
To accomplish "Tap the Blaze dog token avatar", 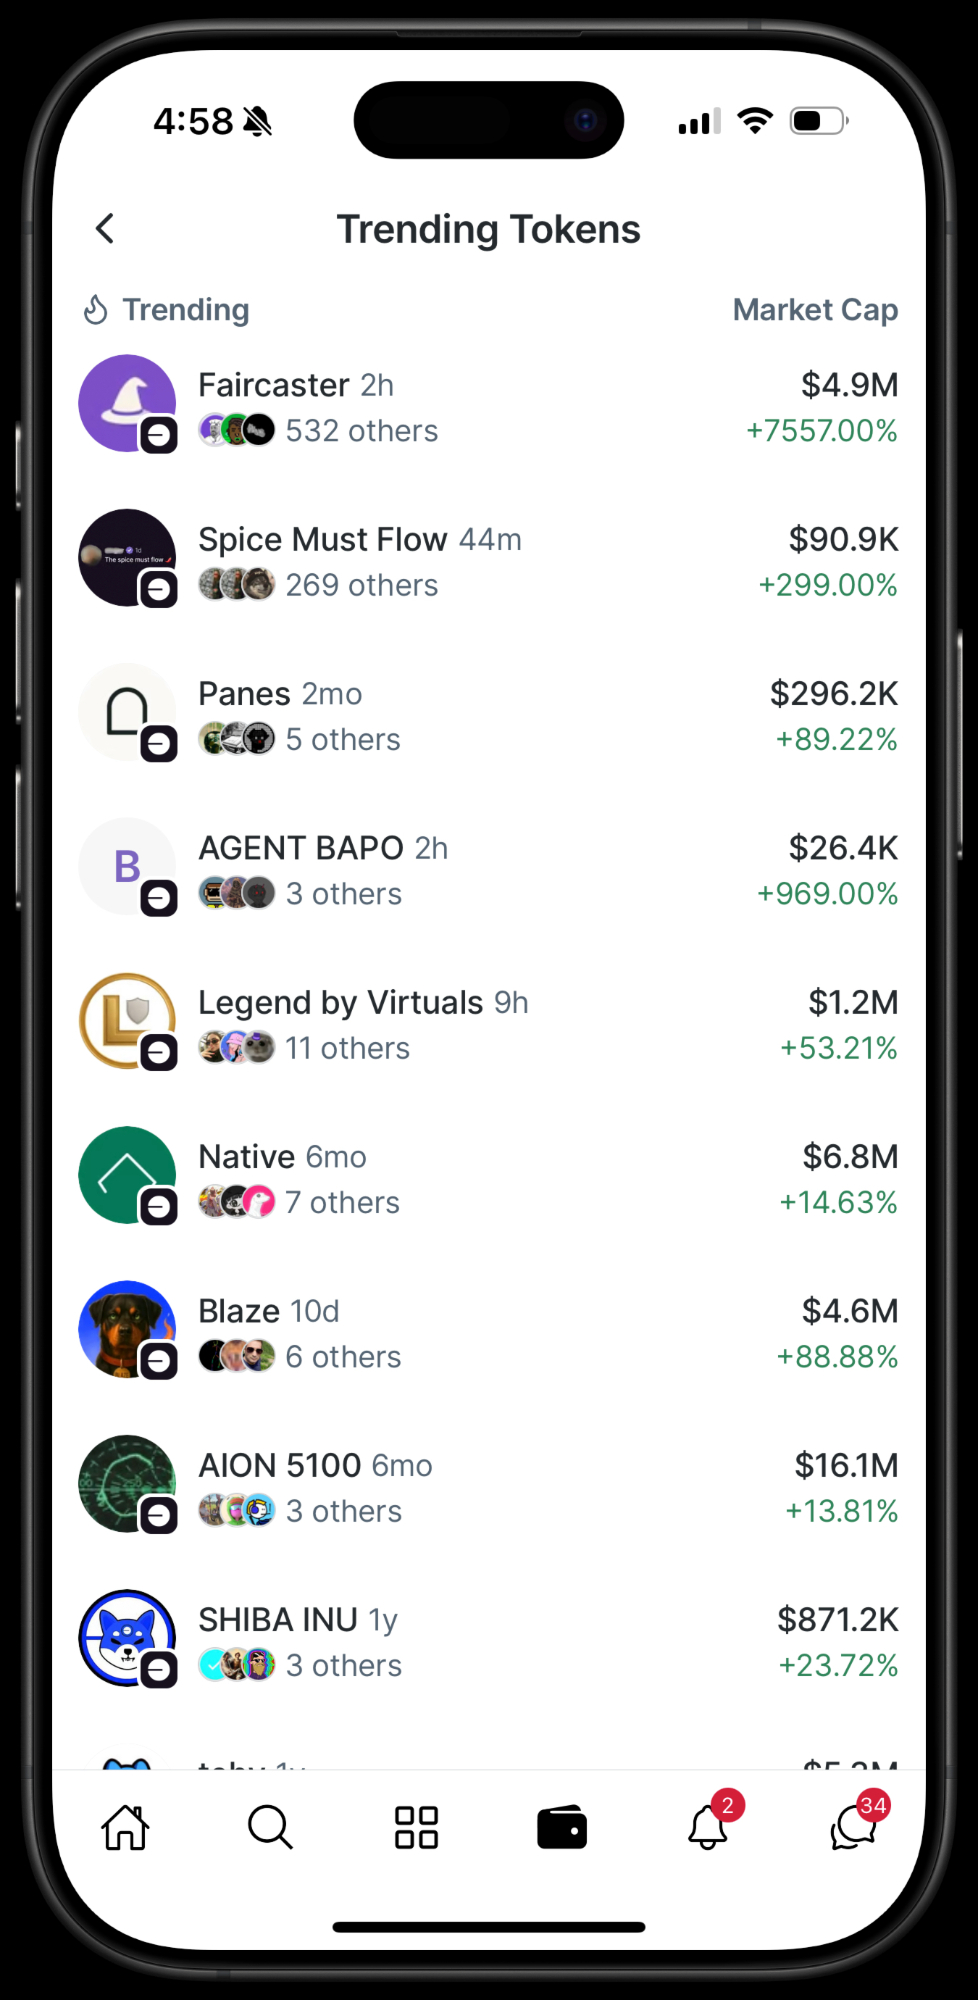I will [127, 1329].
